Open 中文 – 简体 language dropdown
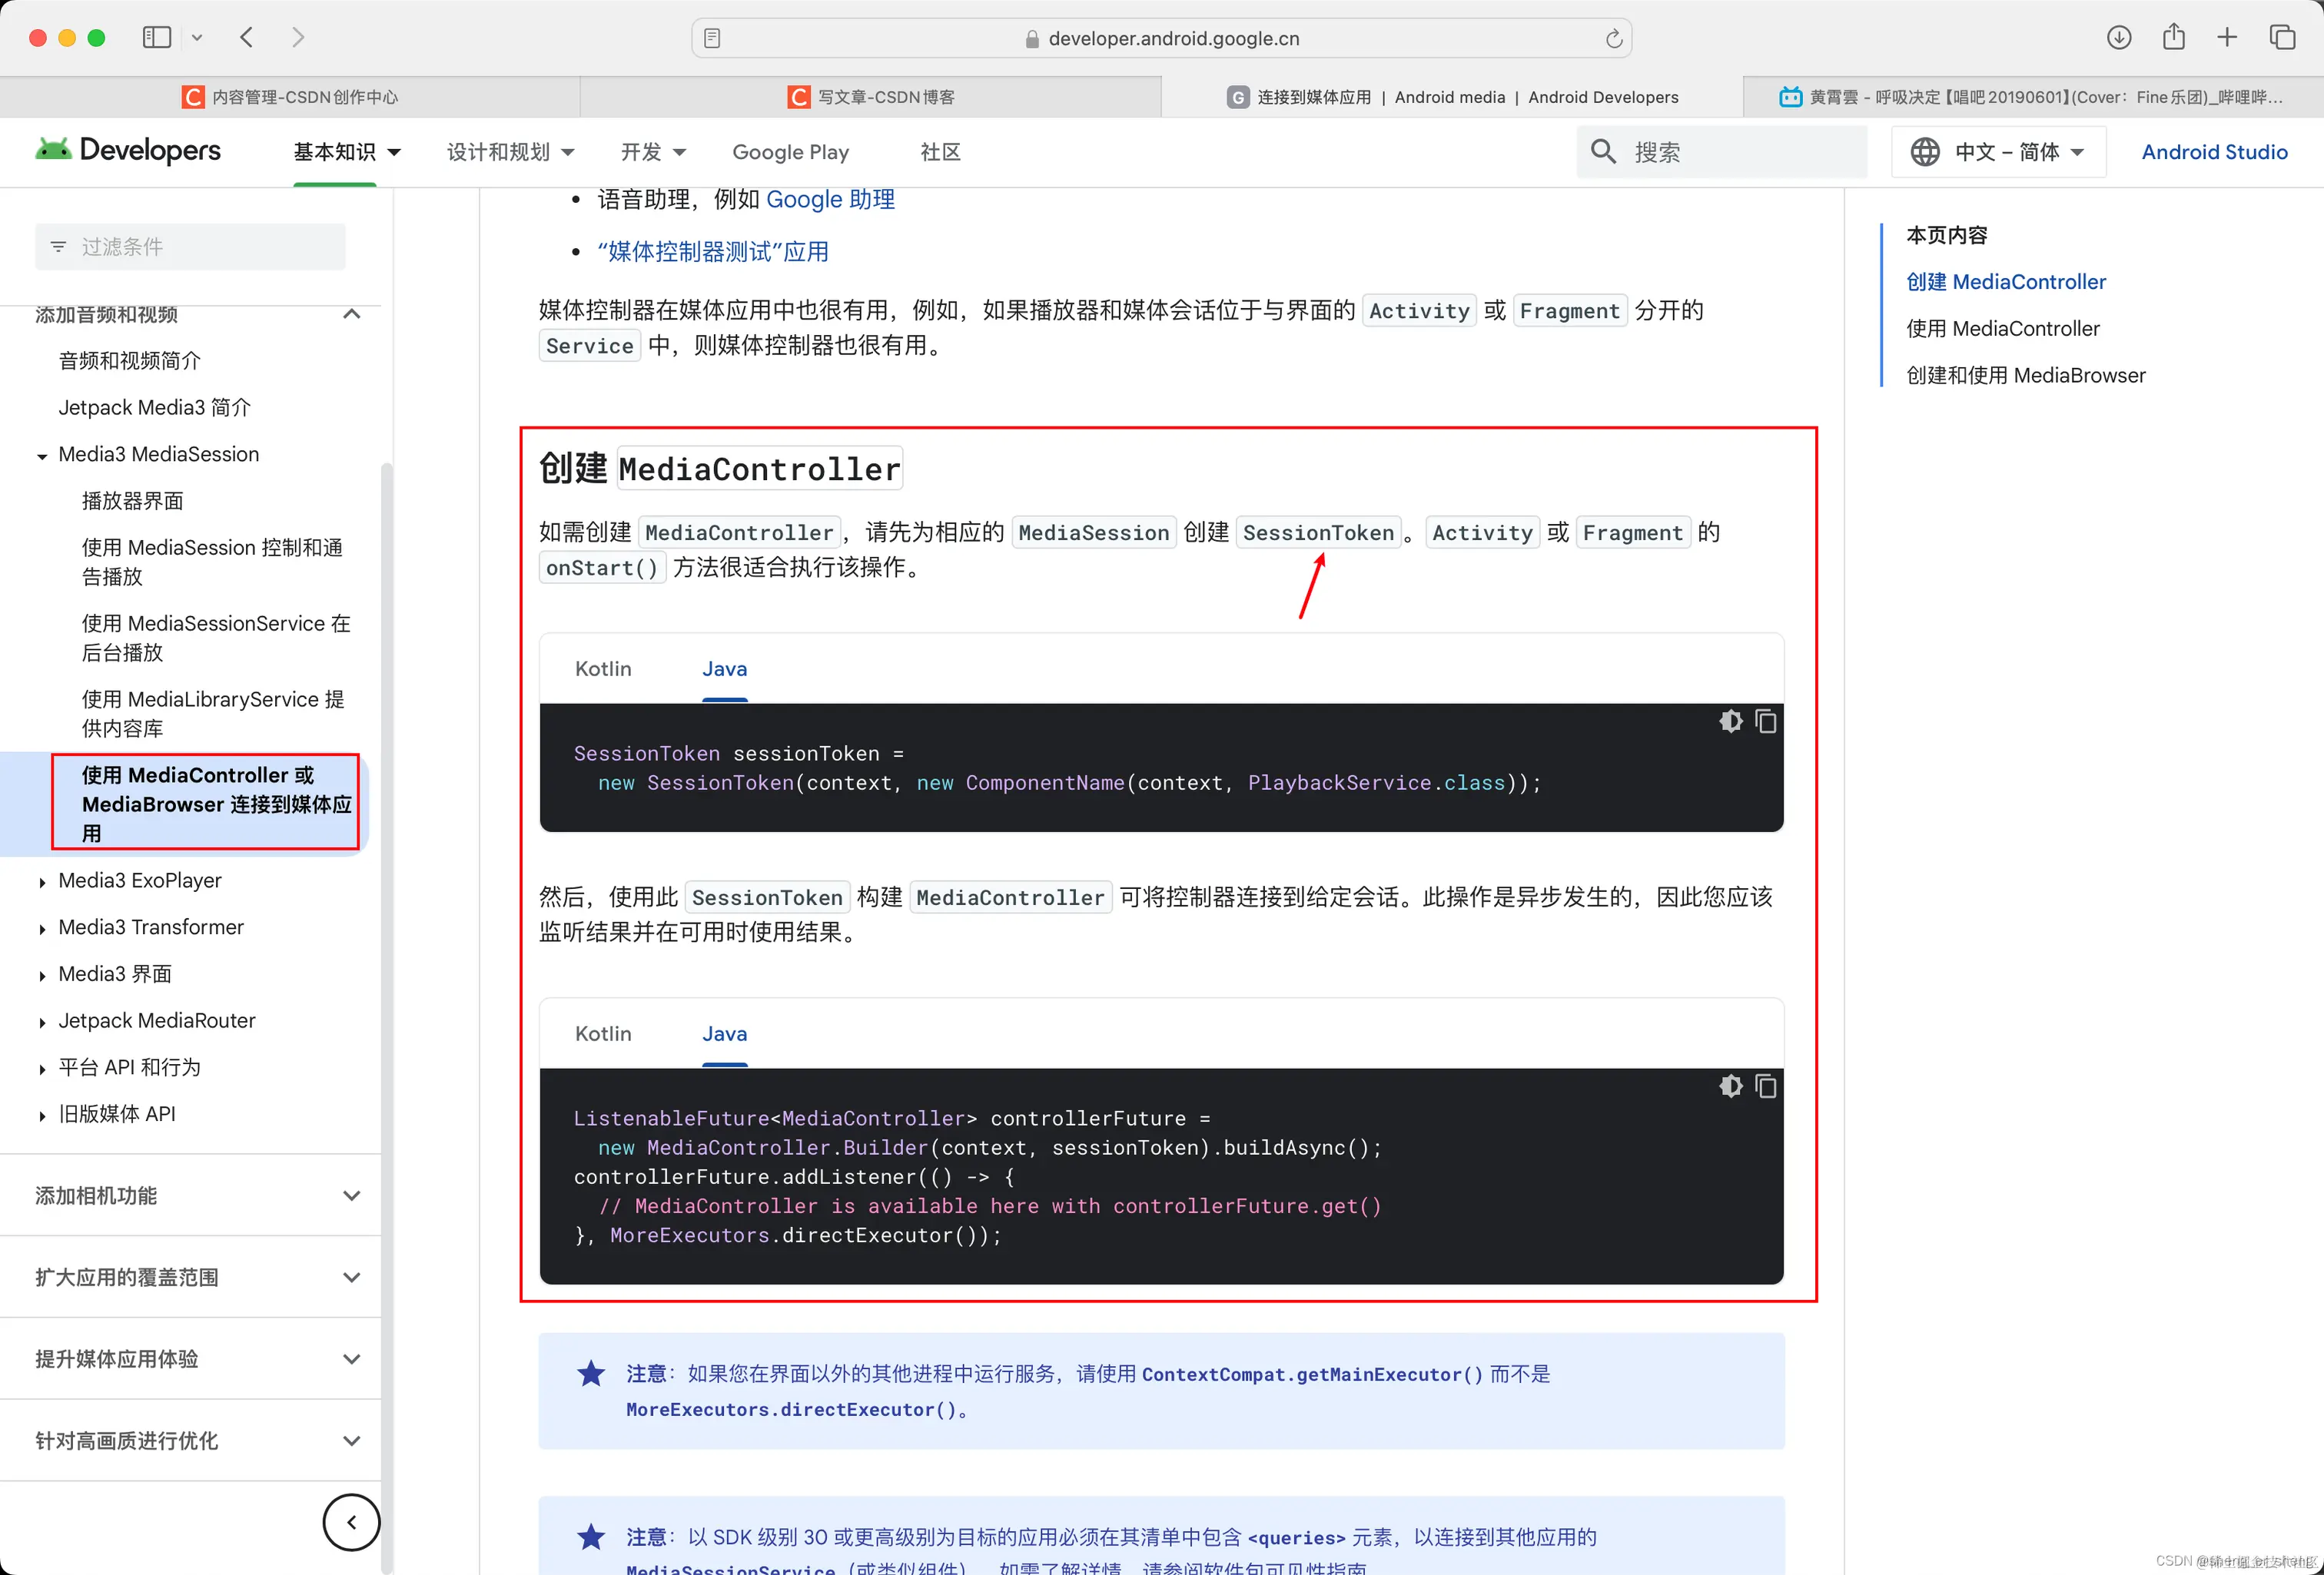The height and width of the screenshot is (1575, 2324). tap(1998, 152)
